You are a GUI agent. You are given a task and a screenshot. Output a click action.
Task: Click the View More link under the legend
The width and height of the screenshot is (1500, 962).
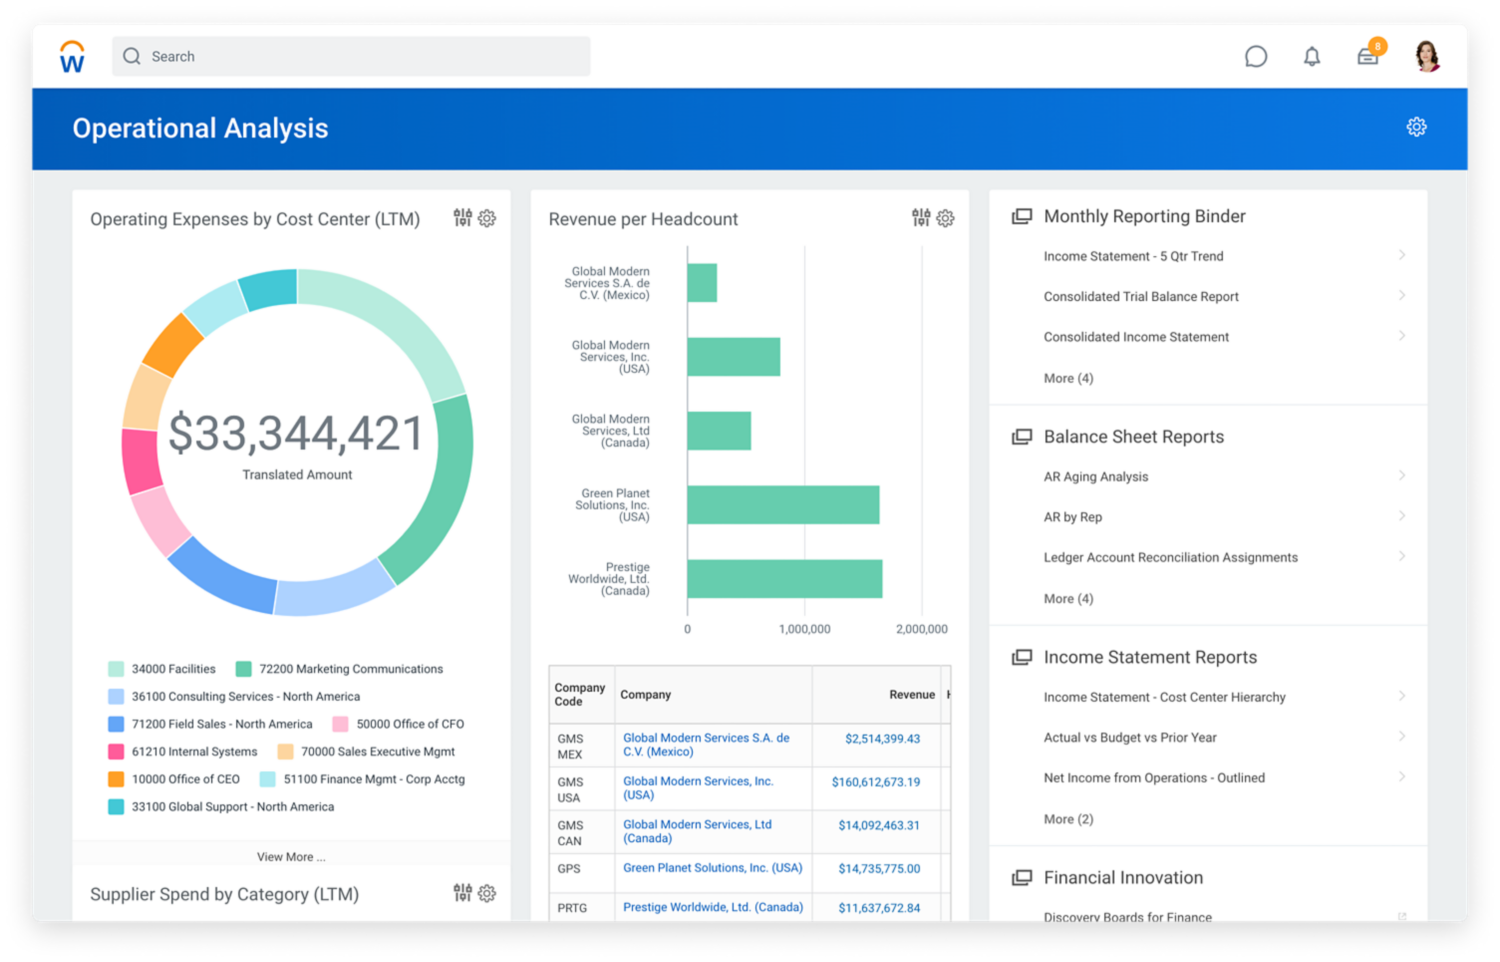(x=290, y=856)
